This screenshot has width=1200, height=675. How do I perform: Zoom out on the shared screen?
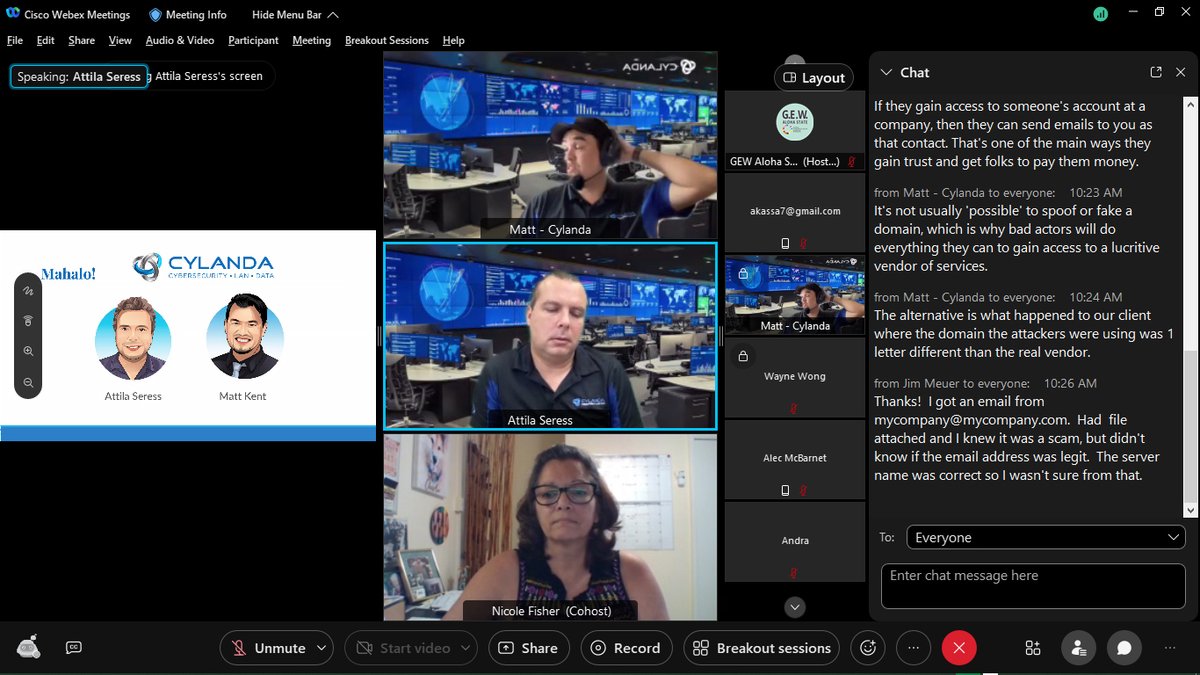coord(28,382)
